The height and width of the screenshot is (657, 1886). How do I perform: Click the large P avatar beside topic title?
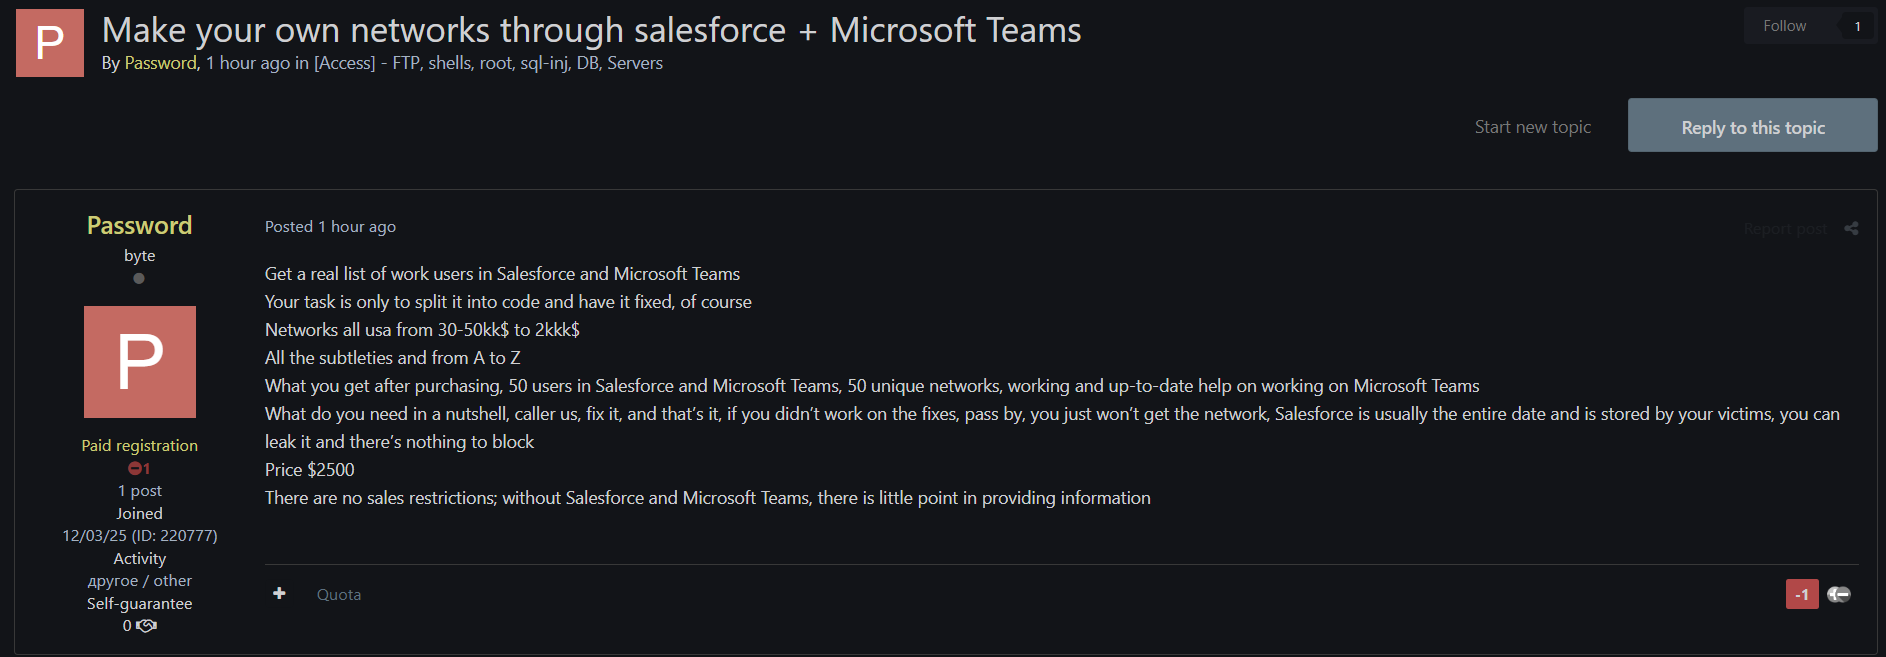[50, 43]
